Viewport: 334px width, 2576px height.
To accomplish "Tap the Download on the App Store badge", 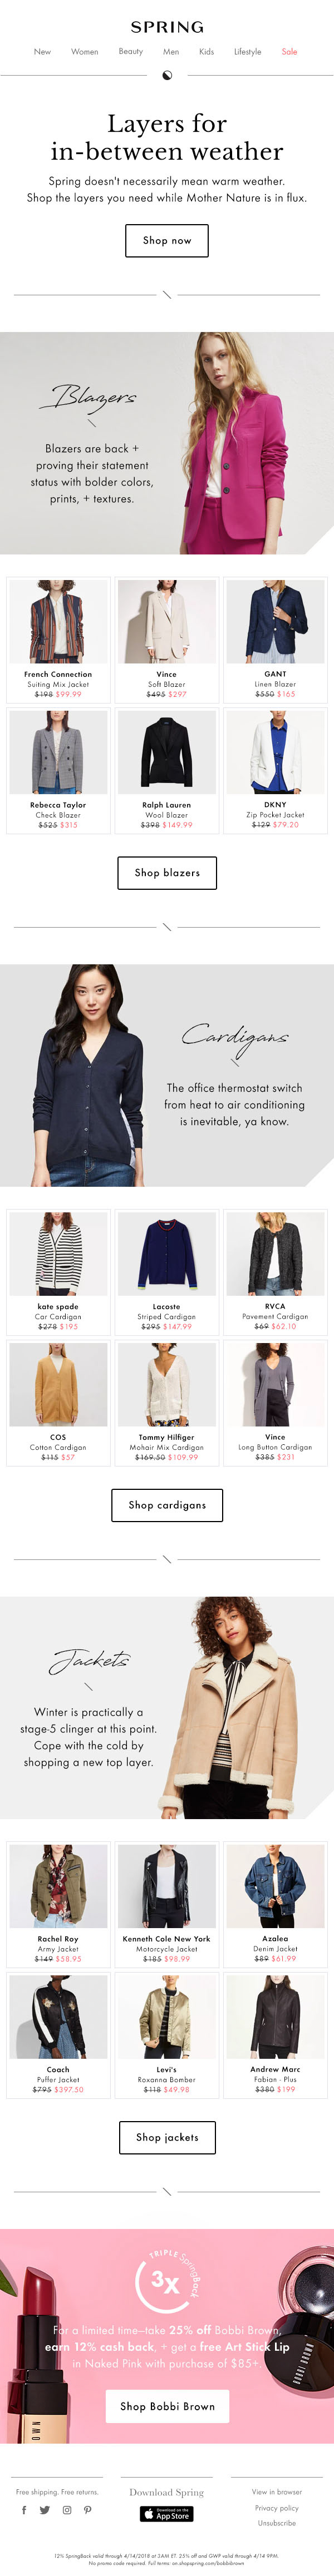I will coord(167,2513).
